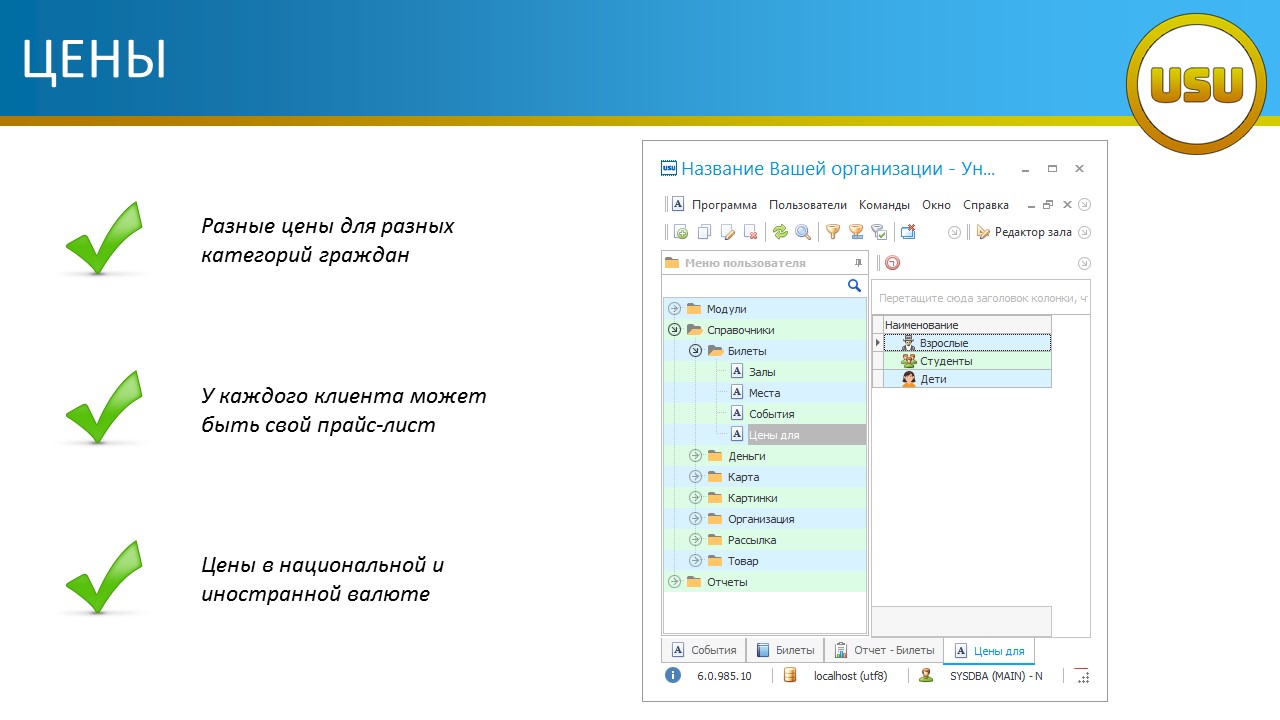Image resolution: width=1280 pixels, height=720 pixels.
Task: Click version 6.0.985.10 in status bar
Action: [724, 676]
